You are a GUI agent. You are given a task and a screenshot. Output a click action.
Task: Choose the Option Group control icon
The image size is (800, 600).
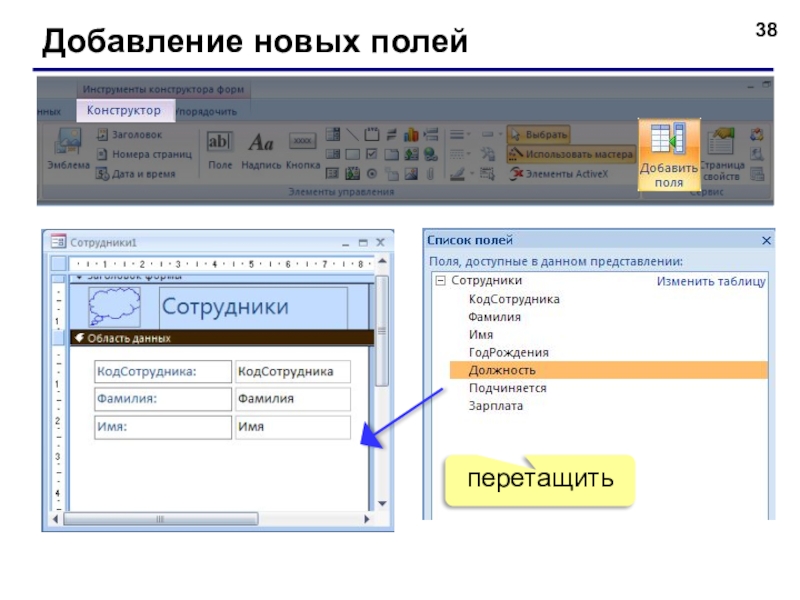click(x=372, y=135)
